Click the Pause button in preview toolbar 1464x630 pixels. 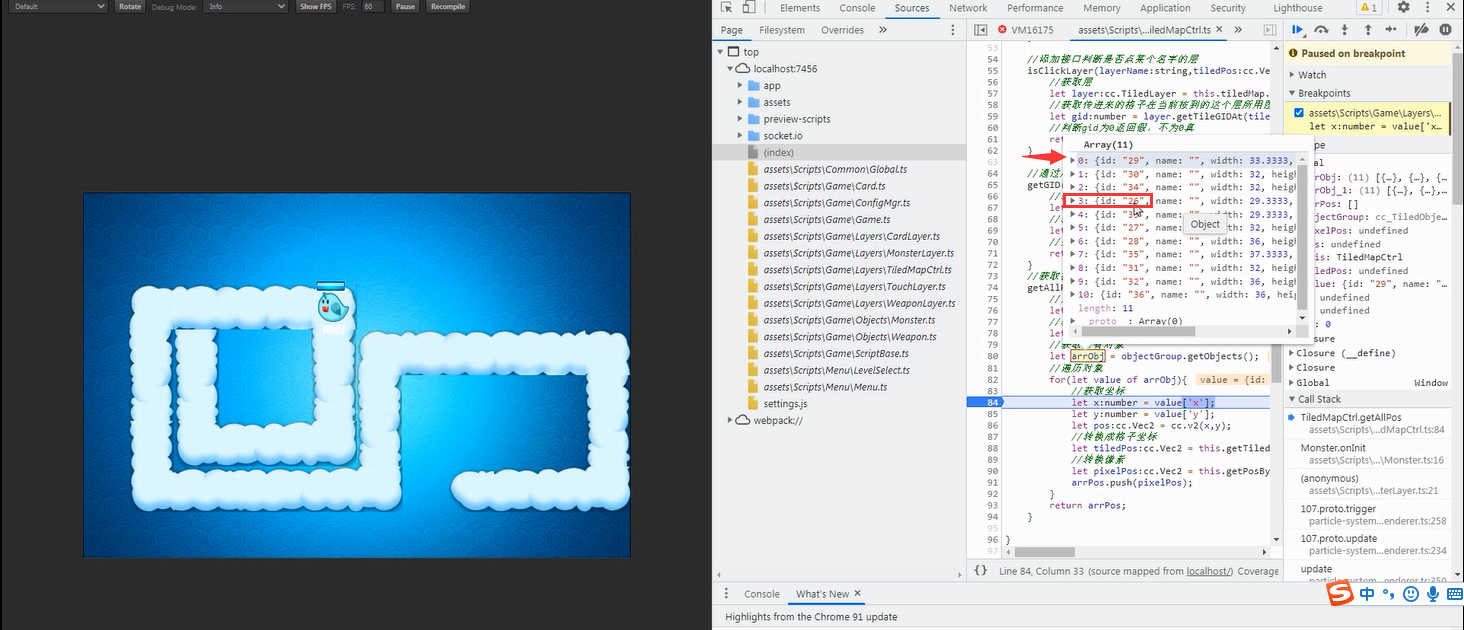coord(404,6)
